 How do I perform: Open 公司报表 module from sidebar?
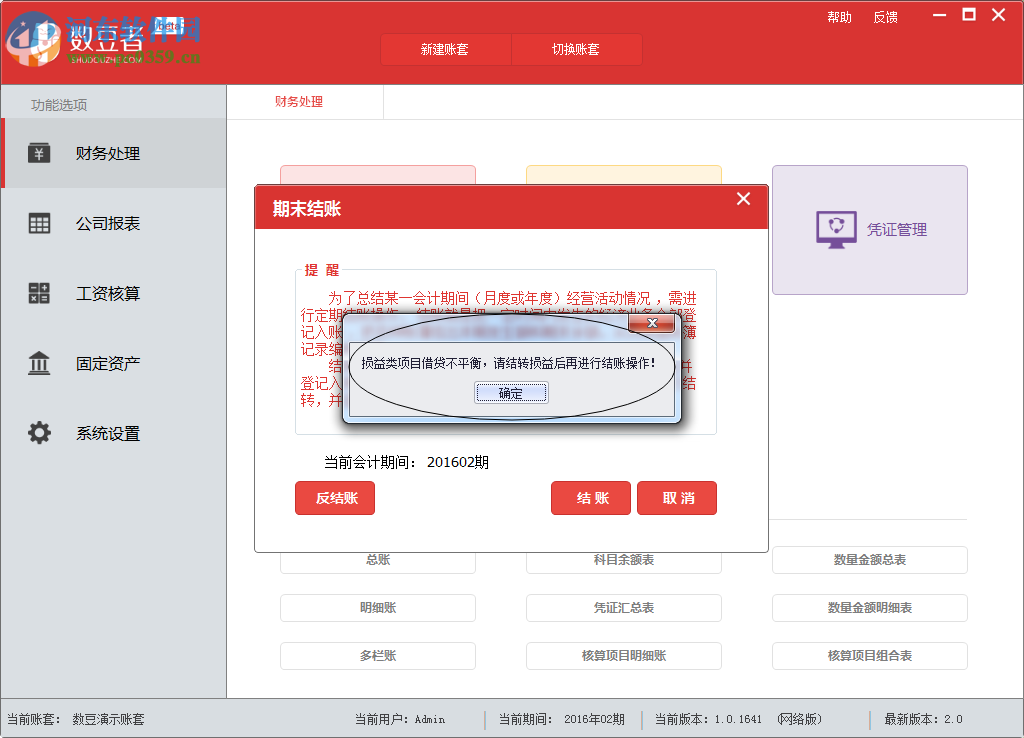(x=38, y=223)
